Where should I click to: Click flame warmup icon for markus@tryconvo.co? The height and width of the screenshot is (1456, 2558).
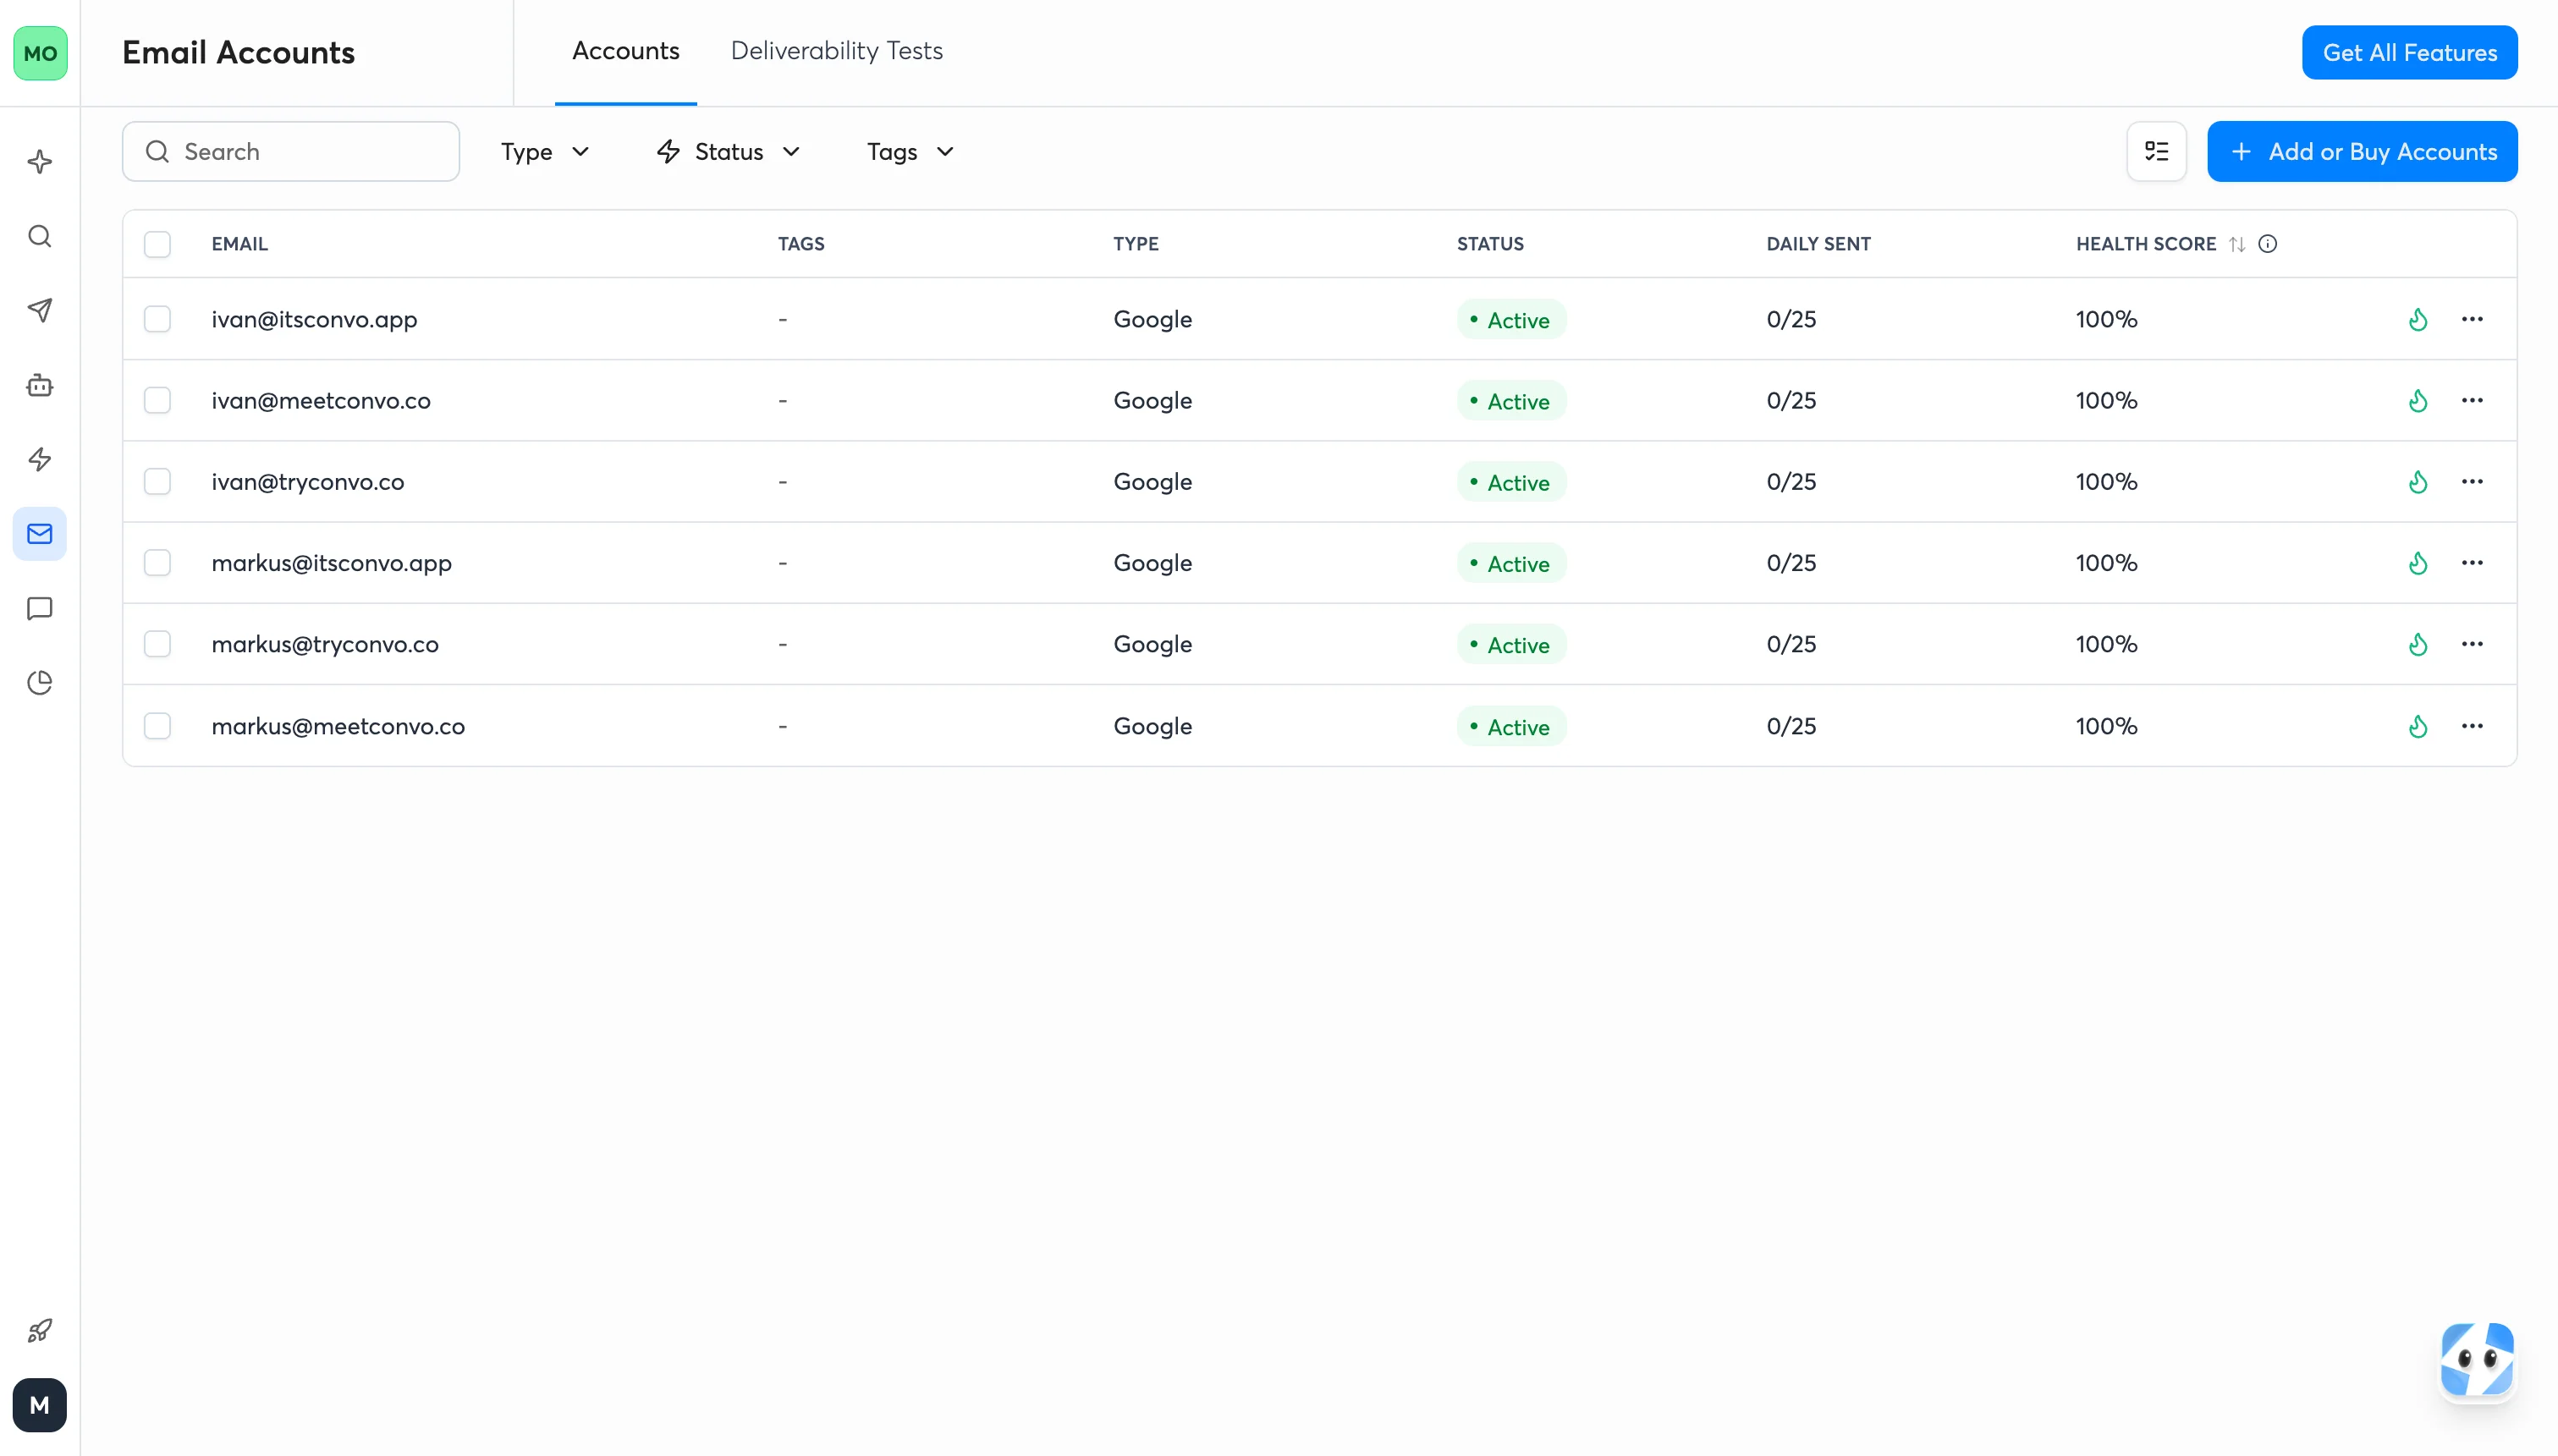coord(2418,644)
